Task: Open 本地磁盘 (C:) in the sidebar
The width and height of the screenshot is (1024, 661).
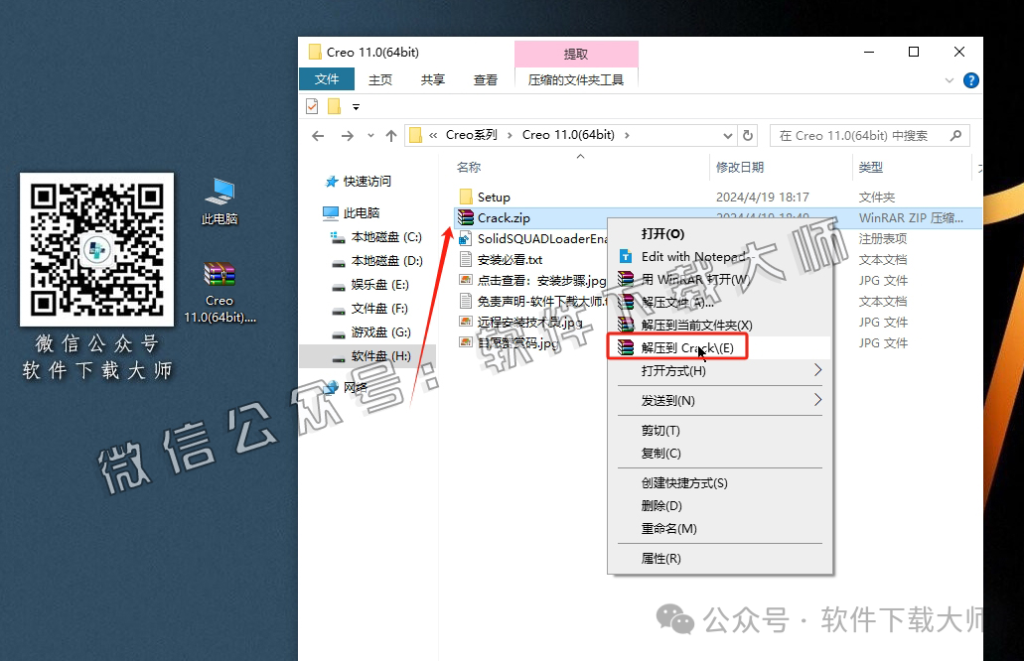Action: pyautogui.click(x=376, y=237)
